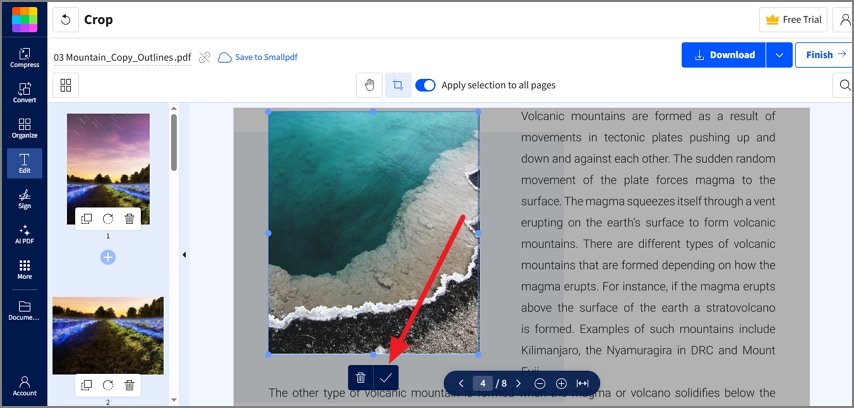Open the Sign tool in sidebar
The width and height of the screenshot is (854, 408).
tap(25, 199)
